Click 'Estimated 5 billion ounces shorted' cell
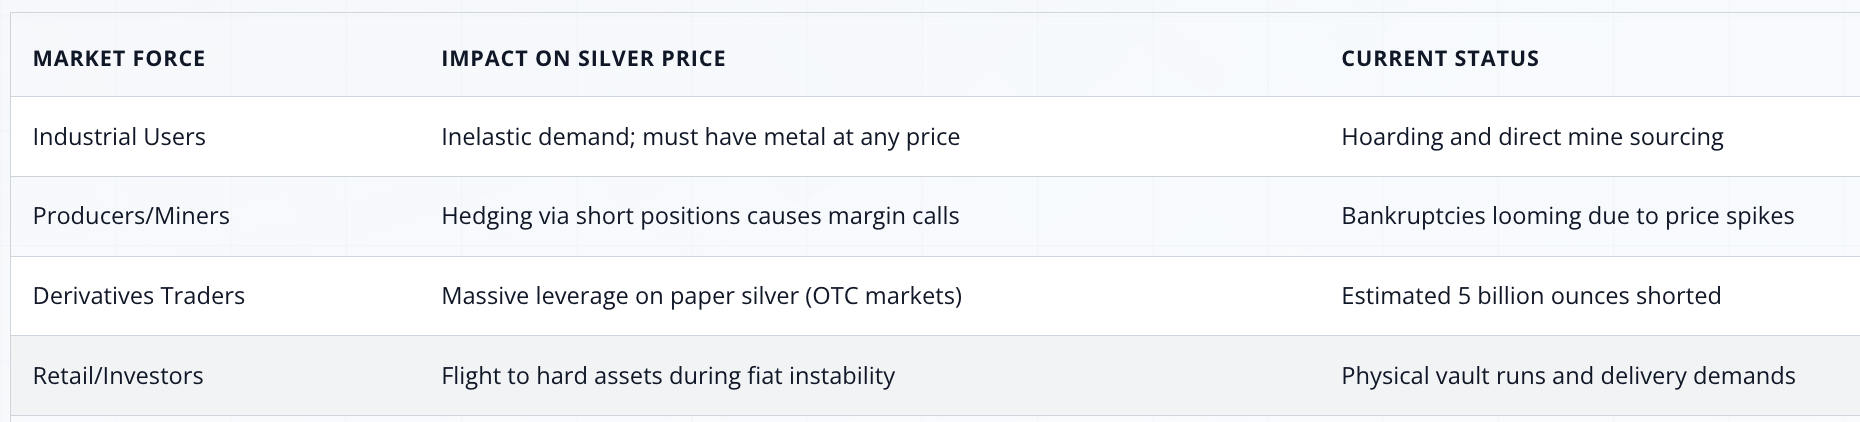The image size is (1860, 422). [x=1530, y=296]
